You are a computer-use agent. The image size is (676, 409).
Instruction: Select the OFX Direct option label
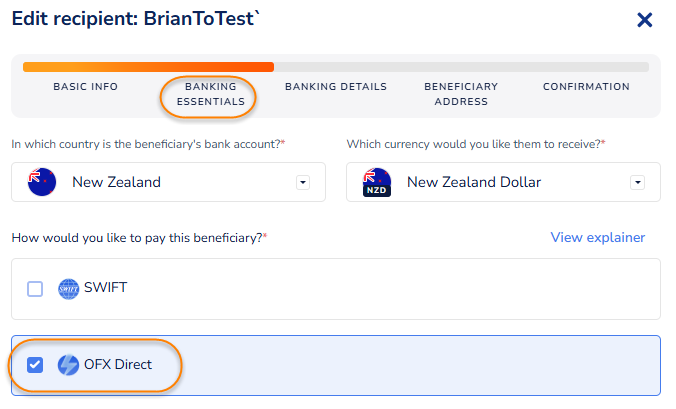[x=118, y=365]
